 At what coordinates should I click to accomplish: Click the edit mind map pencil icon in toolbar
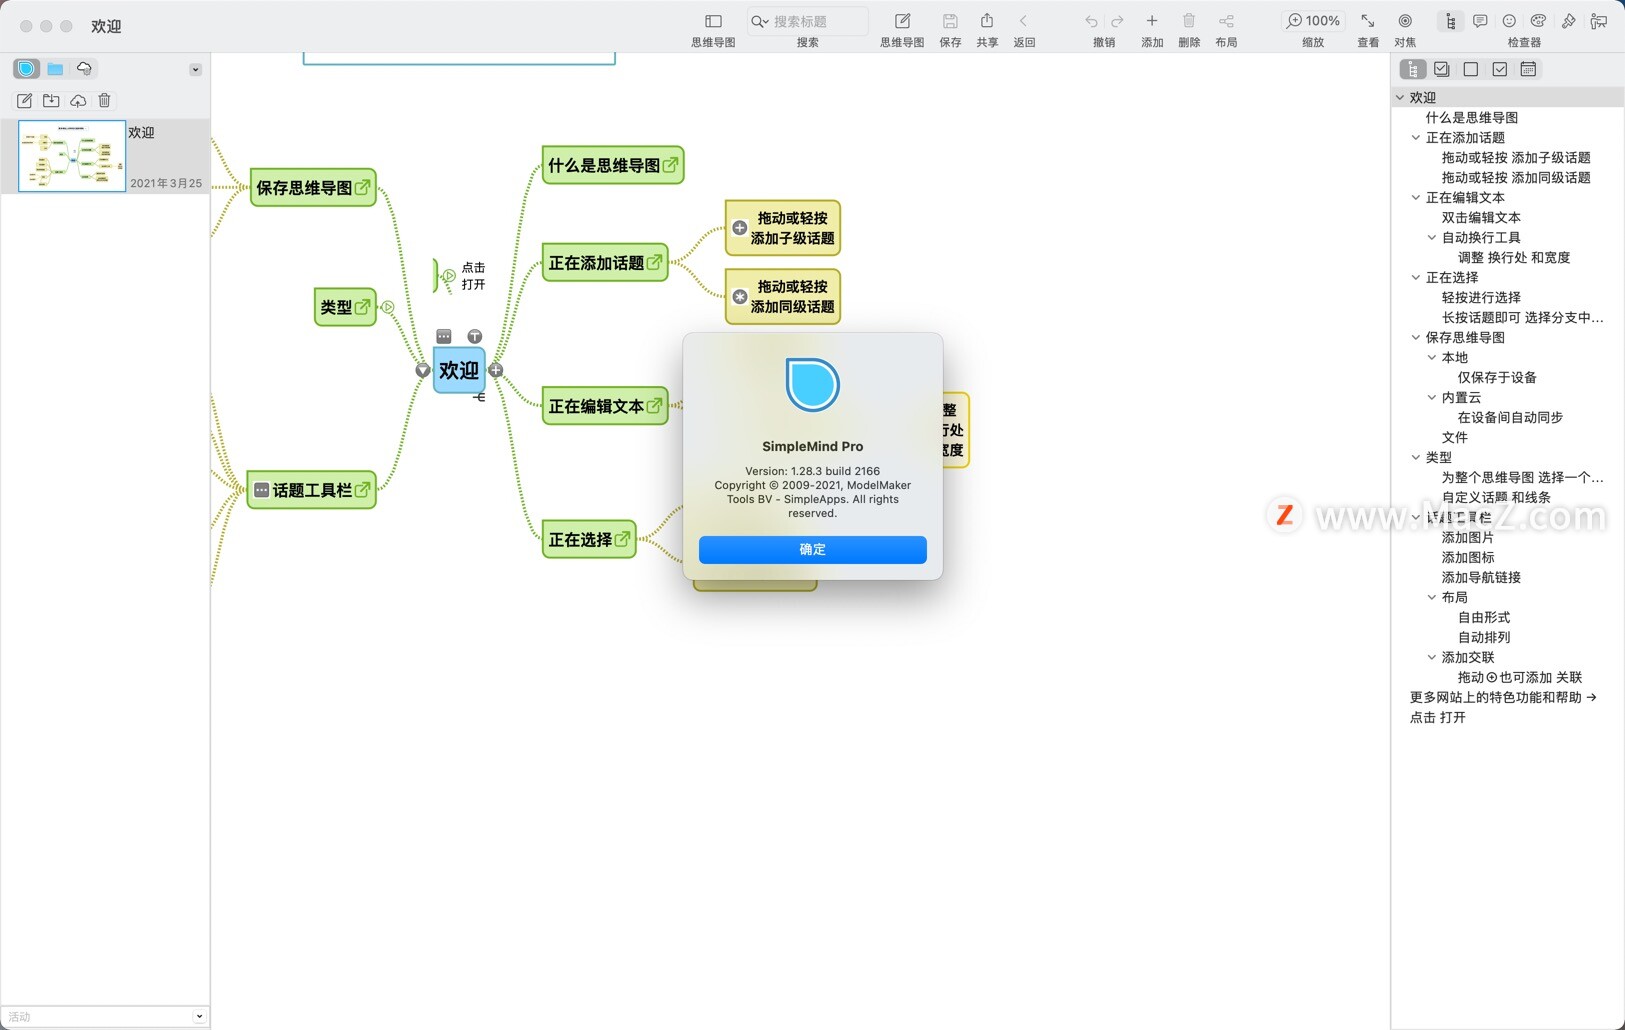[x=902, y=21]
